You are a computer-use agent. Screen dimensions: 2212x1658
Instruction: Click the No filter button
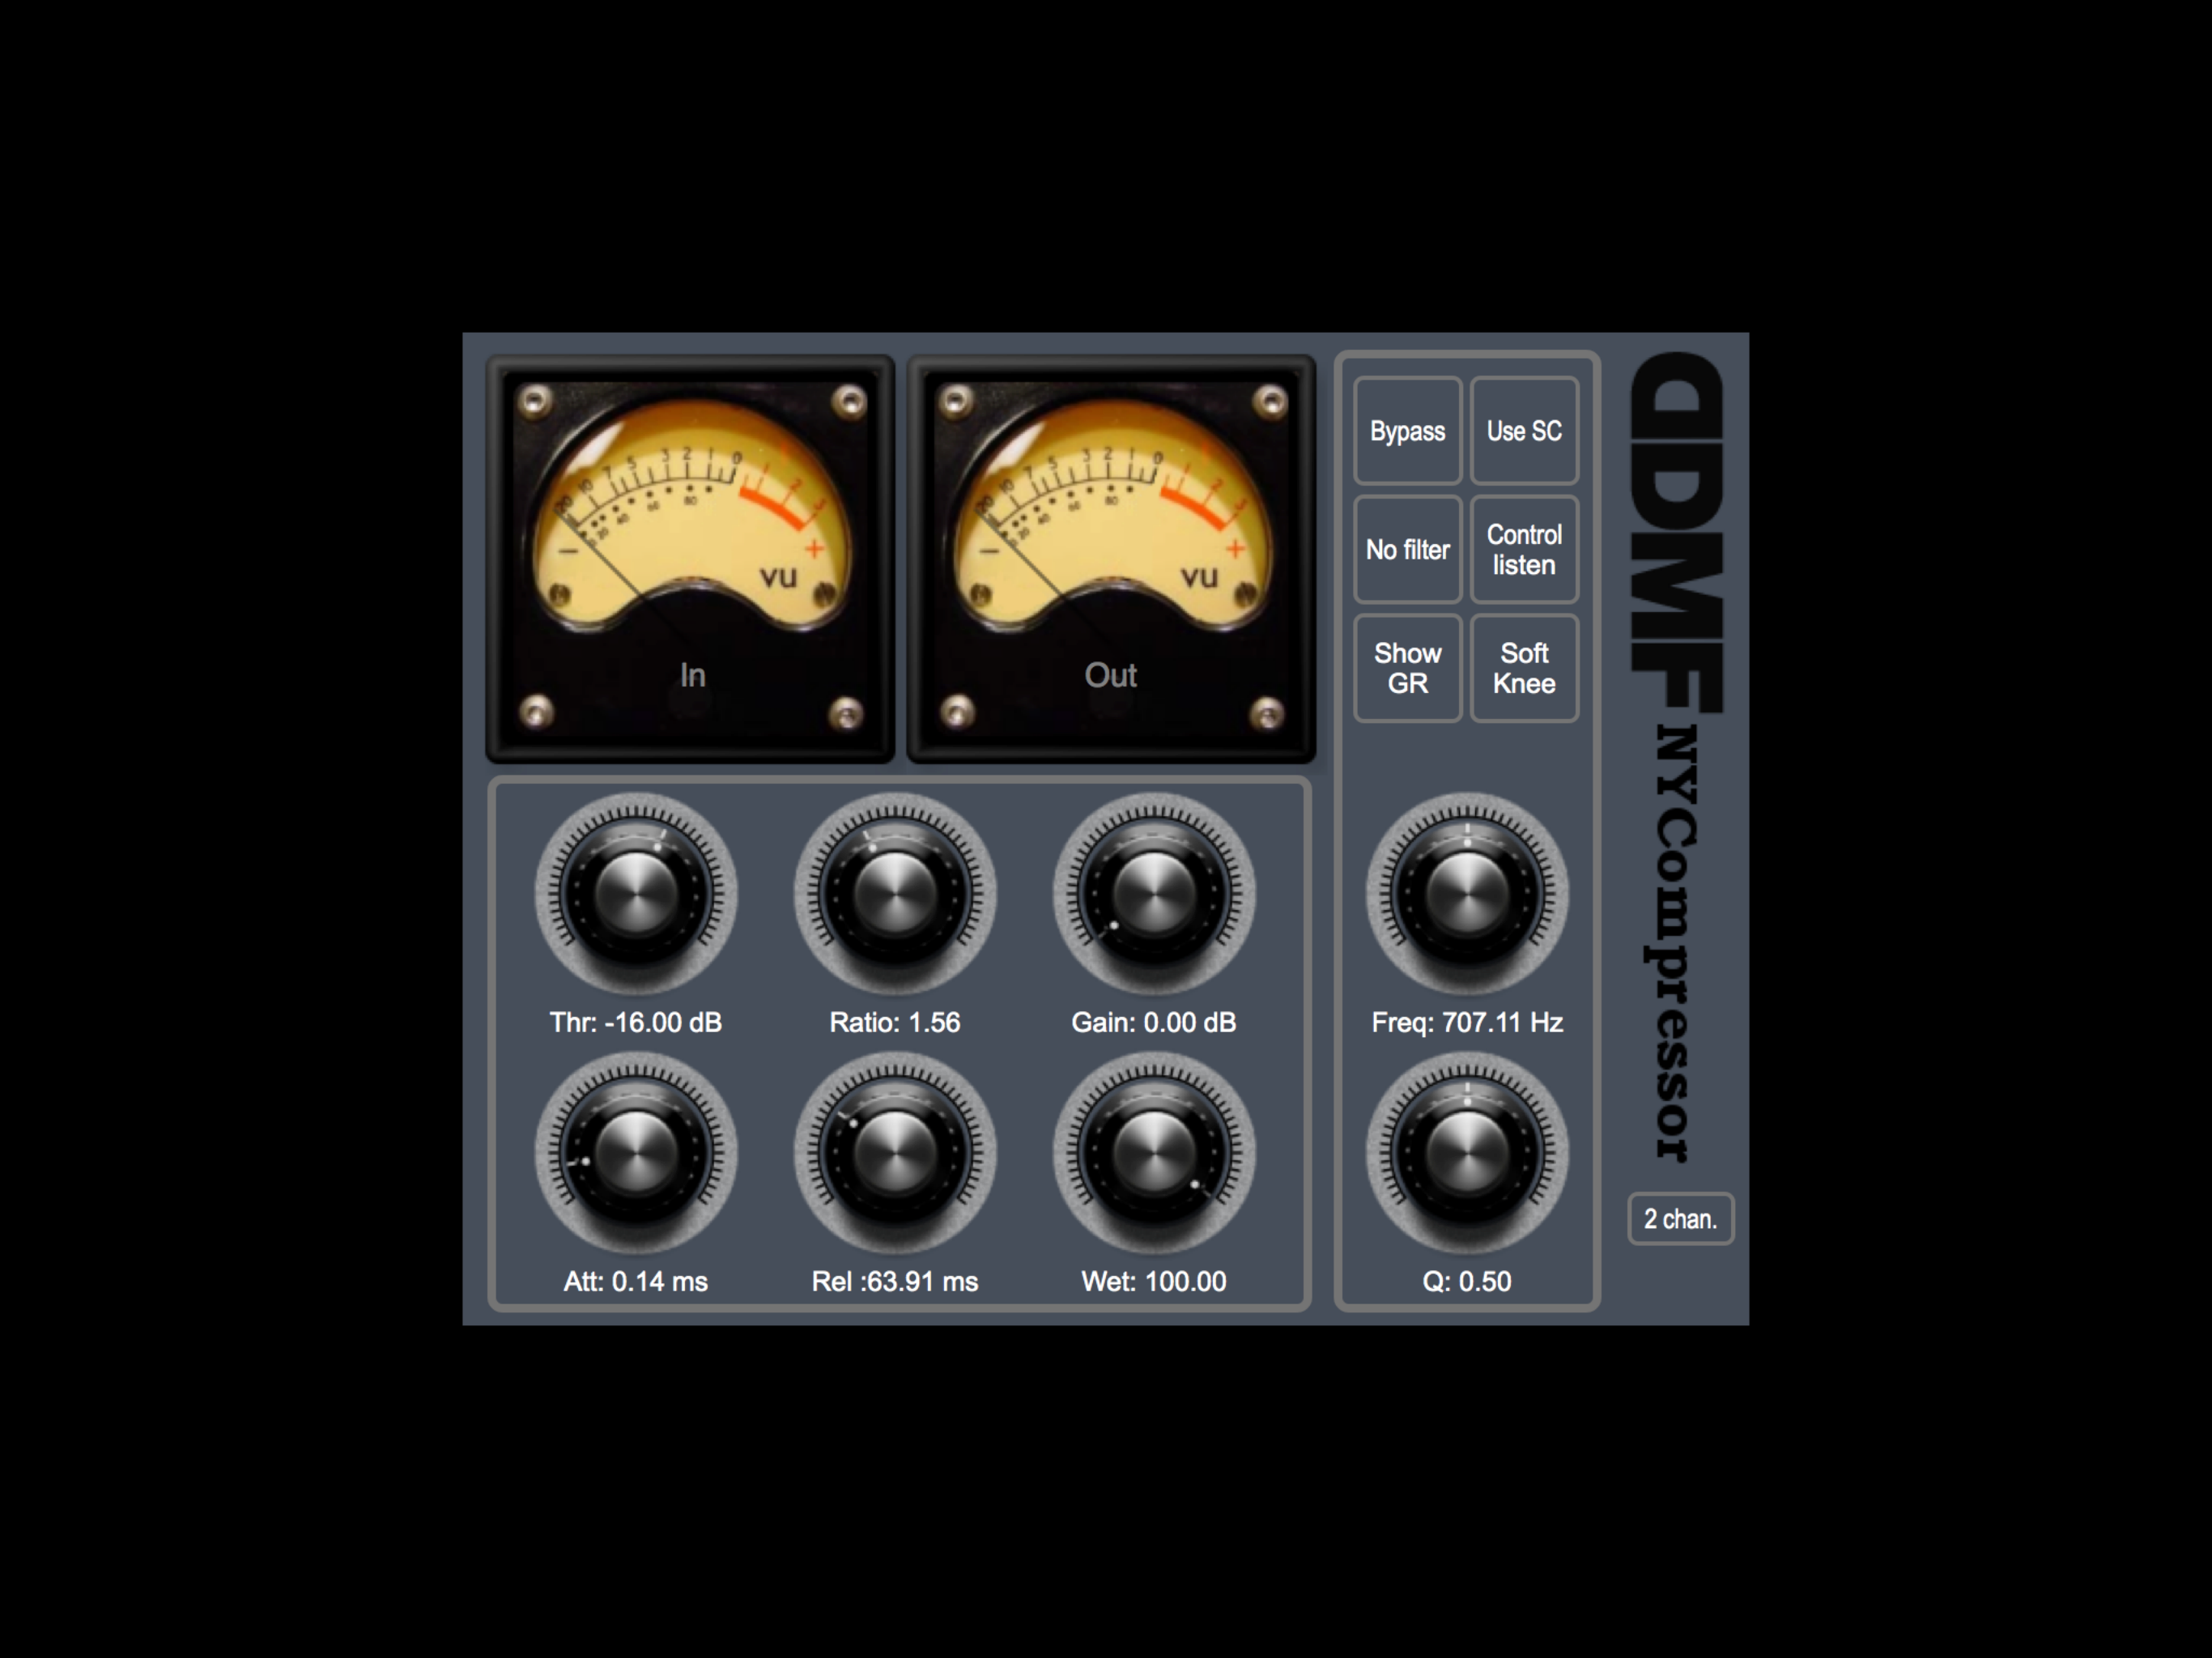(1408, 549)
